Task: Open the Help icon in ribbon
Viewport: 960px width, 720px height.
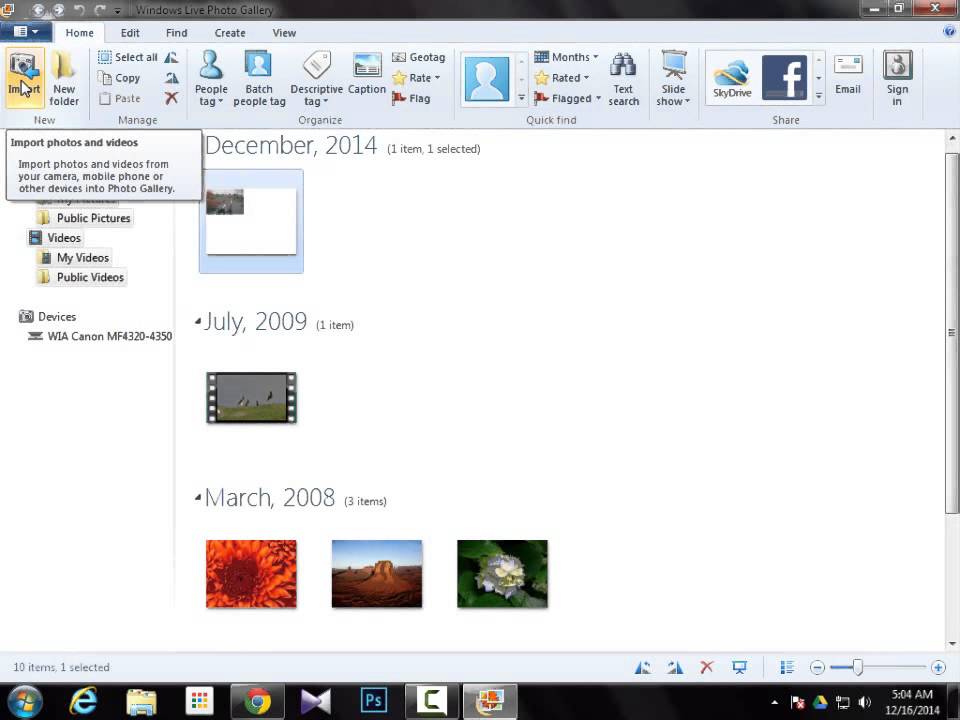Action: point(950,31)
